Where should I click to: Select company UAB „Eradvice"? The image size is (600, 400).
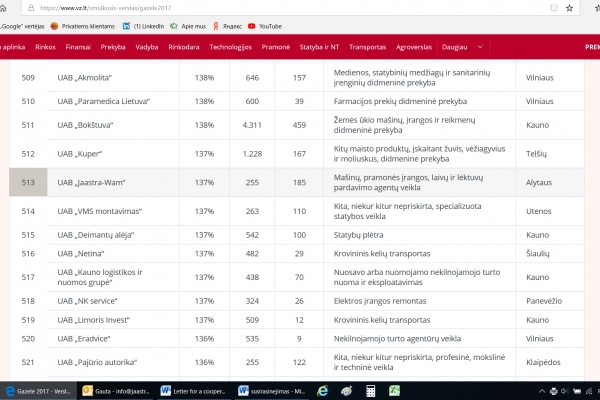[83, 339]
